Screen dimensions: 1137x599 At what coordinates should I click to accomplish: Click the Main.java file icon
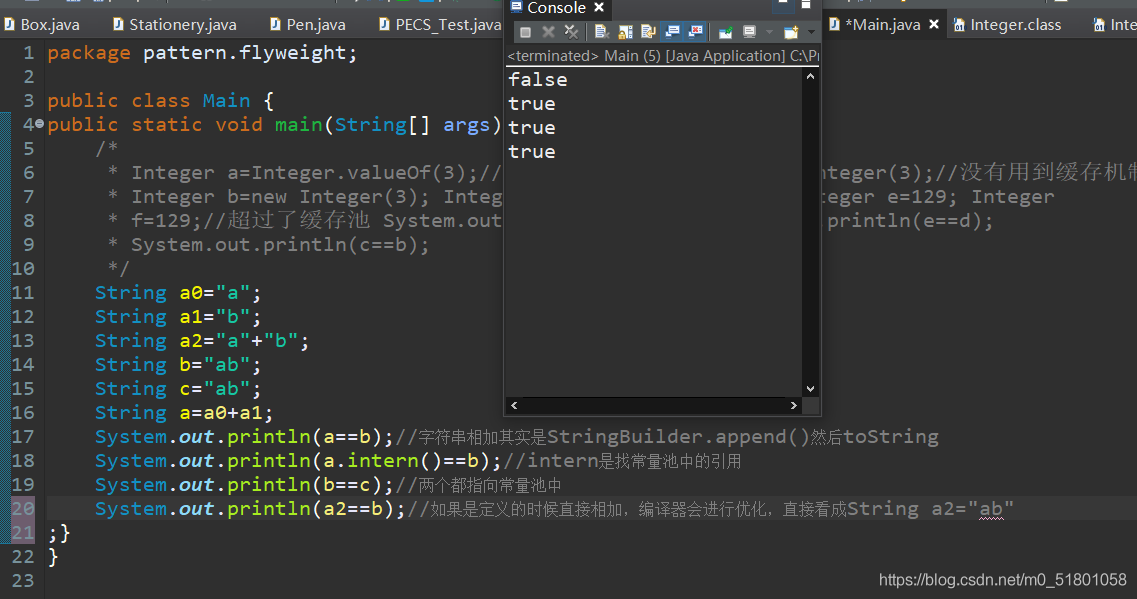click(x=835, y=25)
